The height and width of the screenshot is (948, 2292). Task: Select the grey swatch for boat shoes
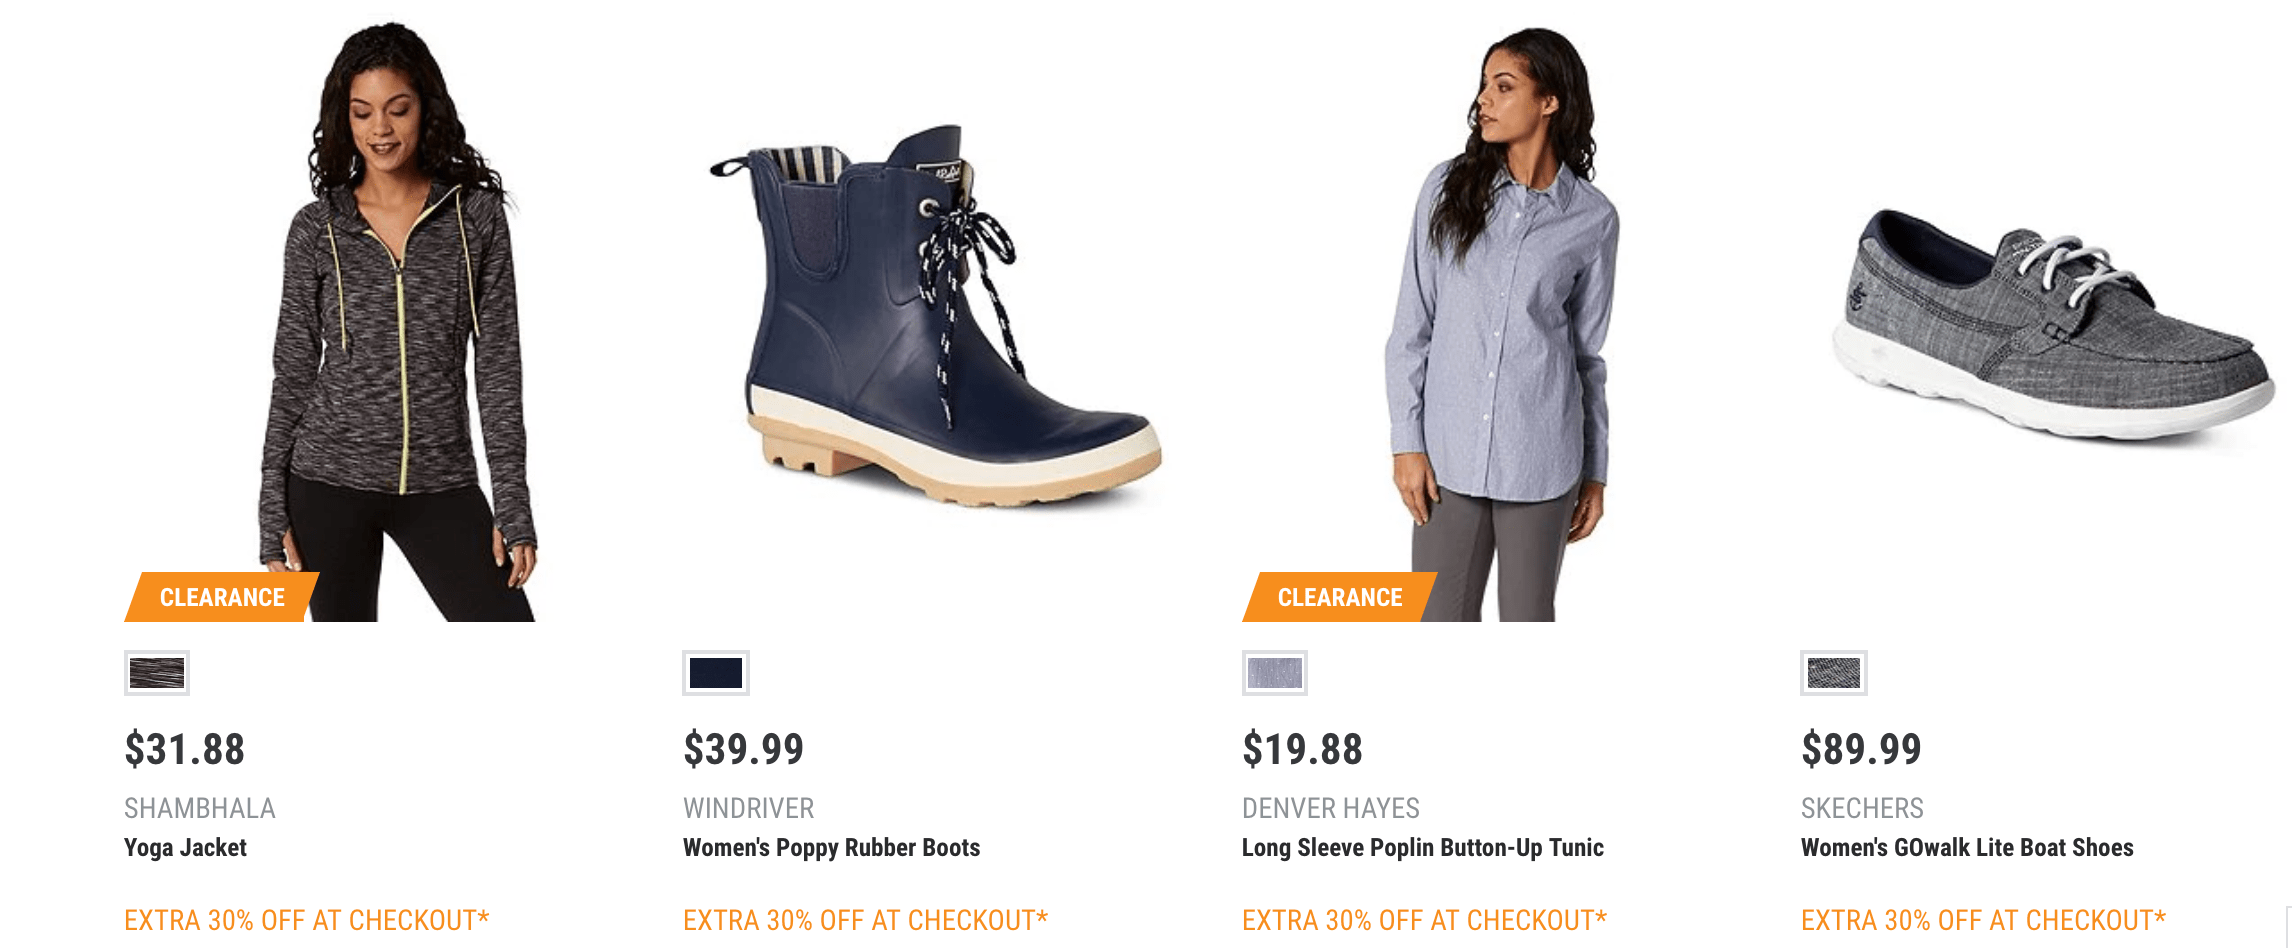[1834, 673]
